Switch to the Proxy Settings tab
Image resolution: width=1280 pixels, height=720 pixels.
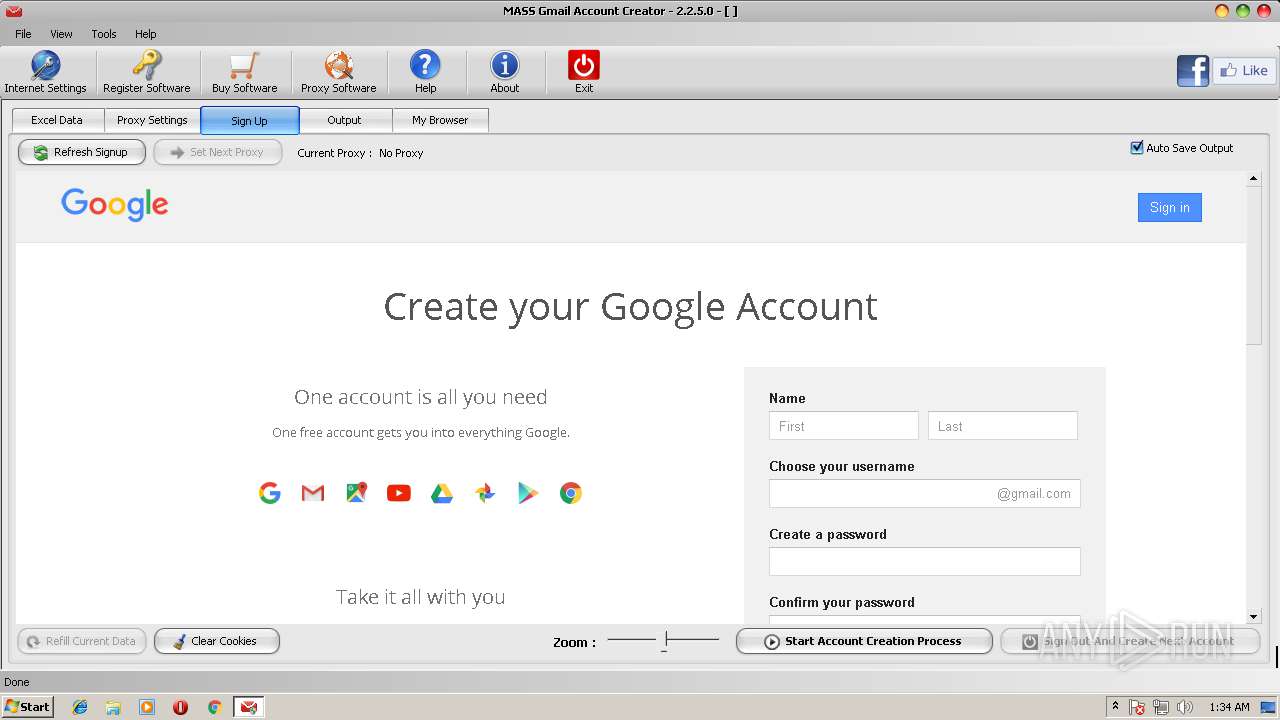point(152,120)
